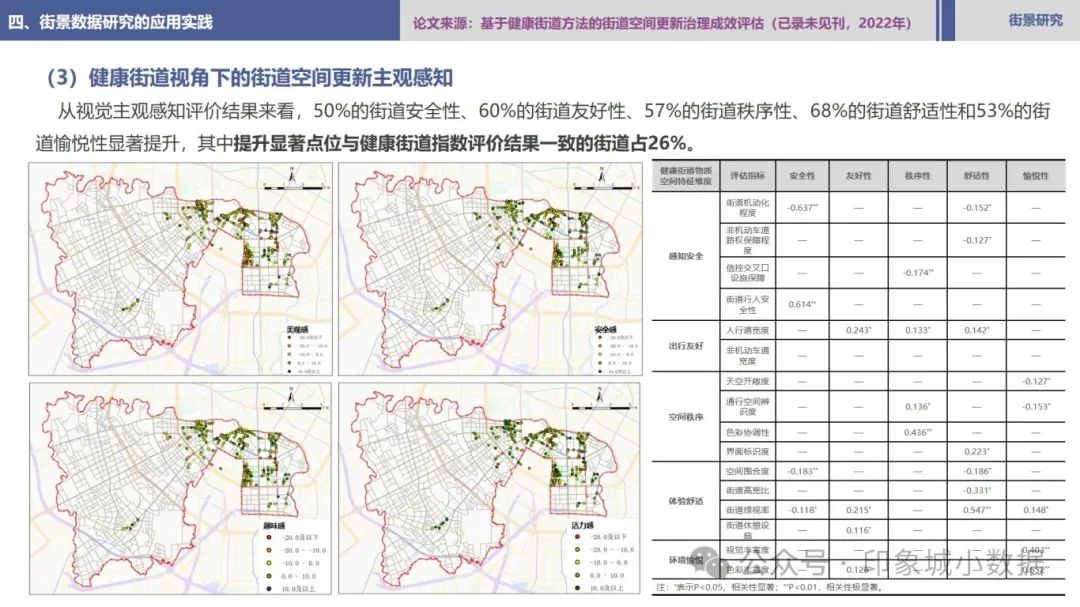Screen dimensions: 1080x607
Task: Select the 安全感 map thumbnail
Action: (490, 269)
